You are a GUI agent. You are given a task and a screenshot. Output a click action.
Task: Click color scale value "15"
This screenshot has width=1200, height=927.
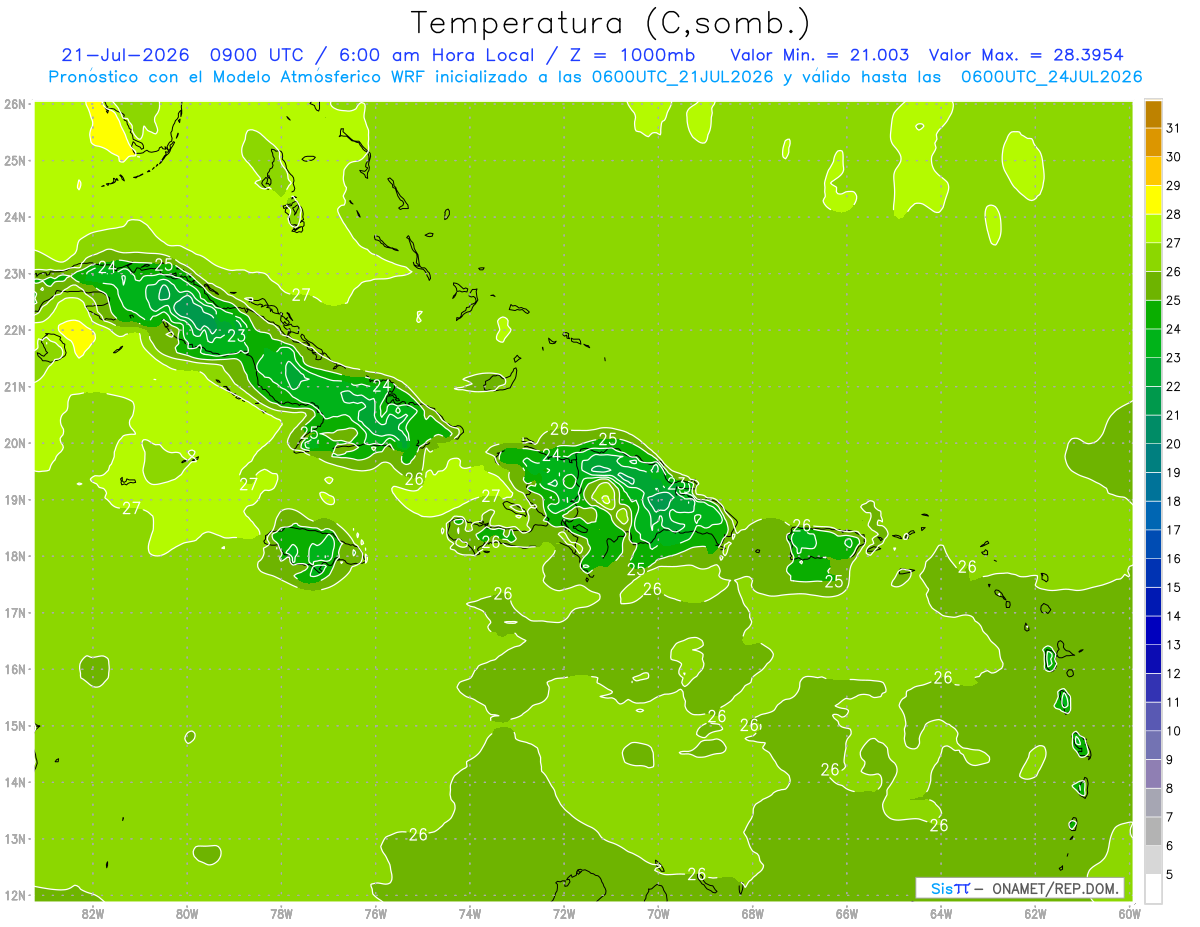pyautogui.click(x=1173, y=587)
